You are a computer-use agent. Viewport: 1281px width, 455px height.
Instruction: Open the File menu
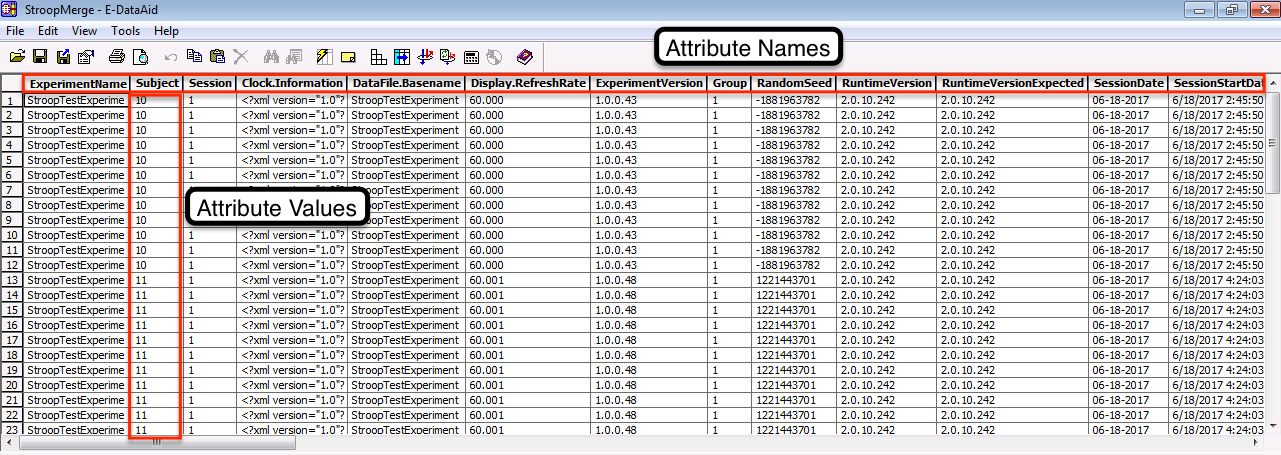15,31
